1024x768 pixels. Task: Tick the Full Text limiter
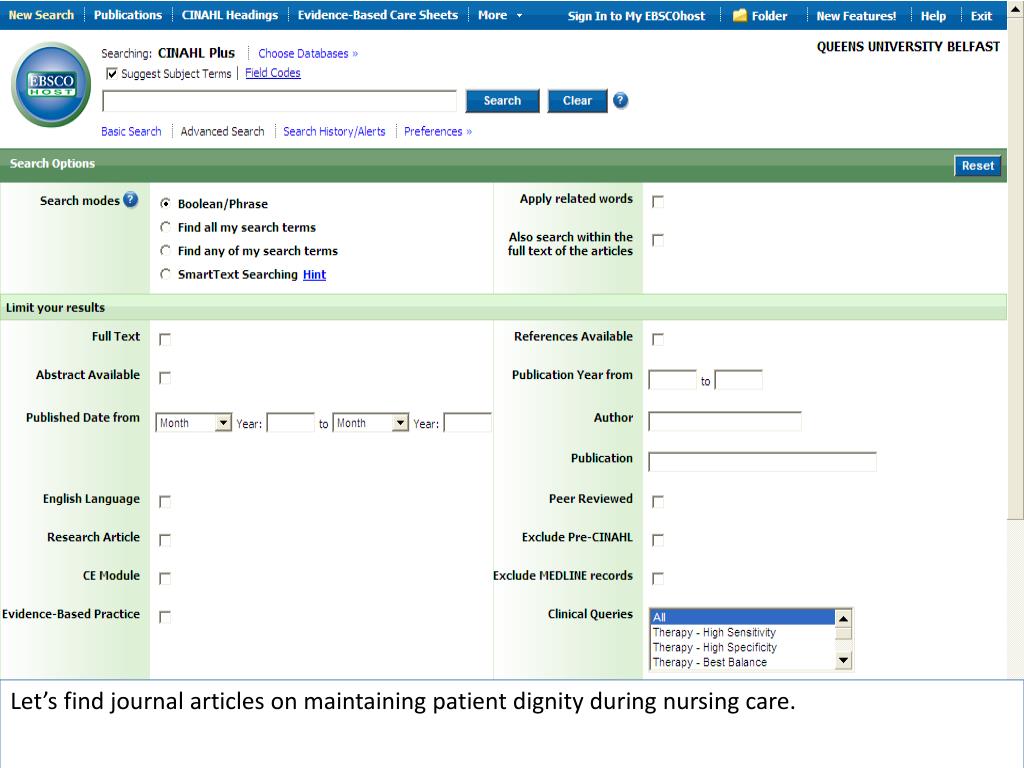(x=165, y=340)
